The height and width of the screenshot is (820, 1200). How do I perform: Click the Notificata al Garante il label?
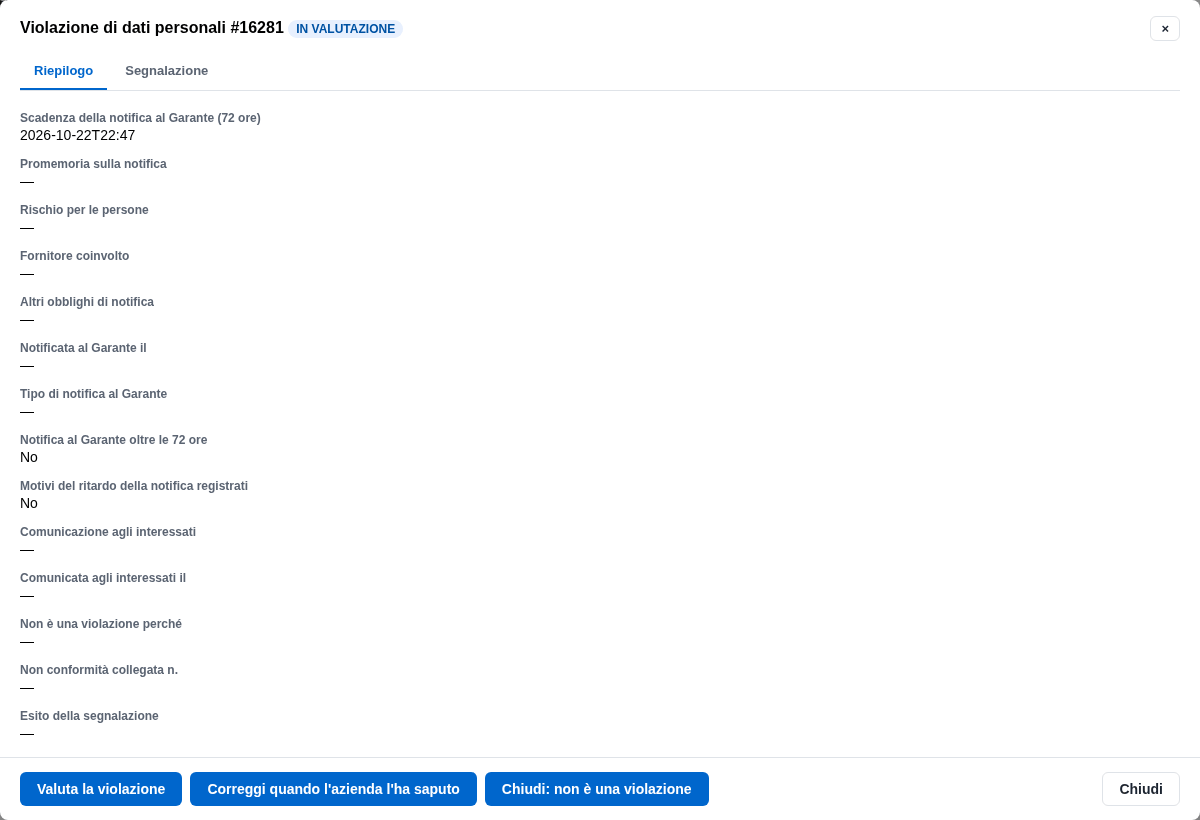(x=83, y=348)
